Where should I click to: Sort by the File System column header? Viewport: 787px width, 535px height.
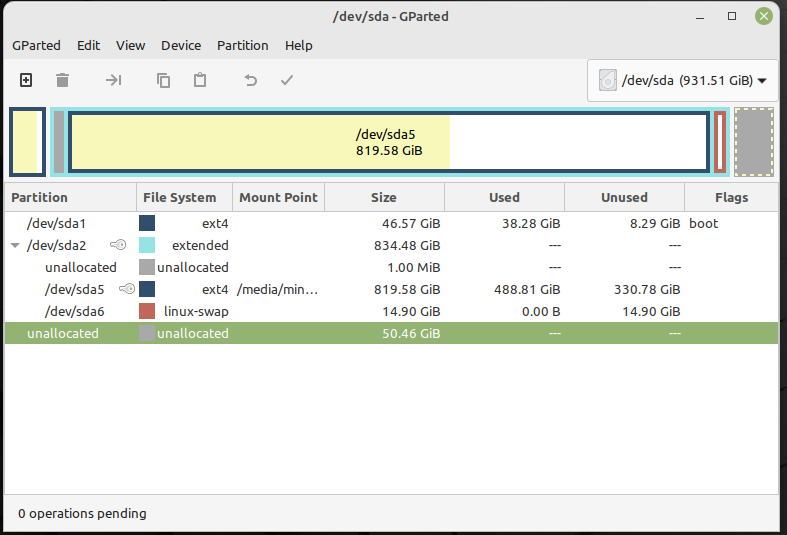tap(184, 197)
